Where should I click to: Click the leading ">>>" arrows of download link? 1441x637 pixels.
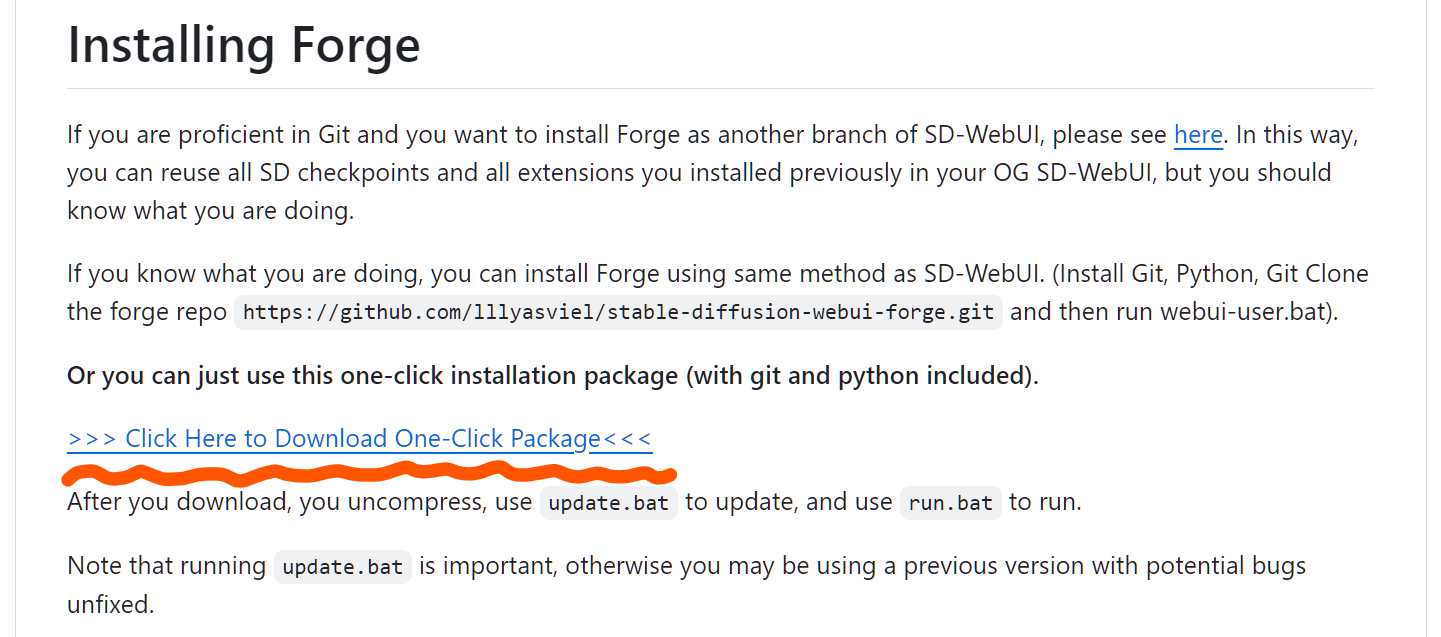coord(93,439)
